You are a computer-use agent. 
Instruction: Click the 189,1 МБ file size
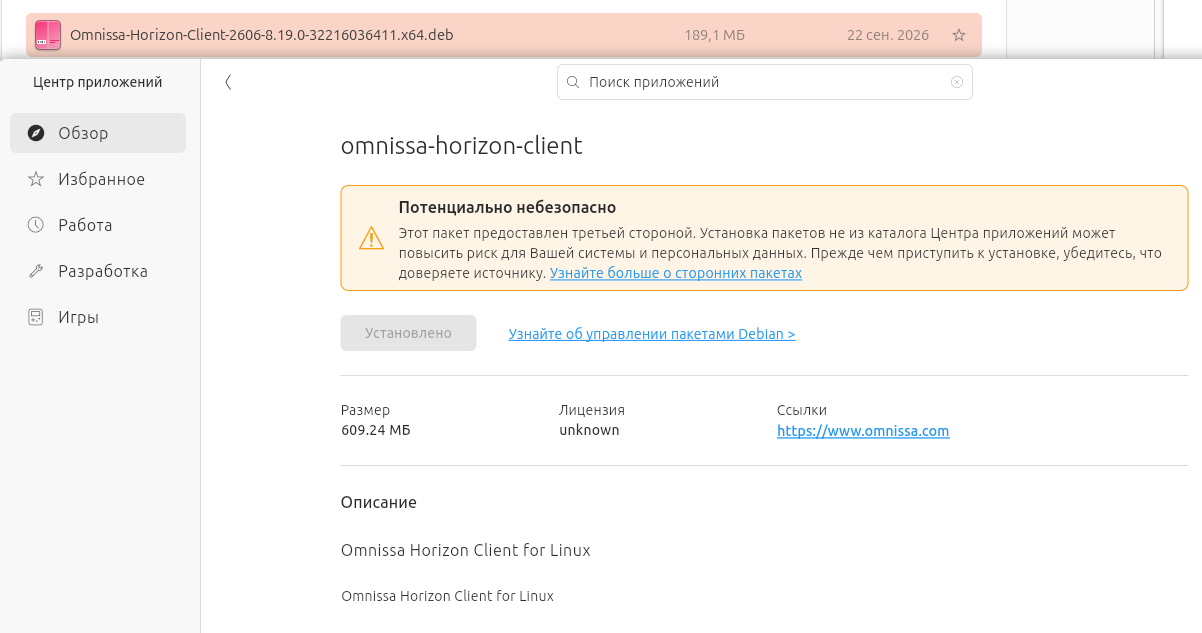coord(715,35)
